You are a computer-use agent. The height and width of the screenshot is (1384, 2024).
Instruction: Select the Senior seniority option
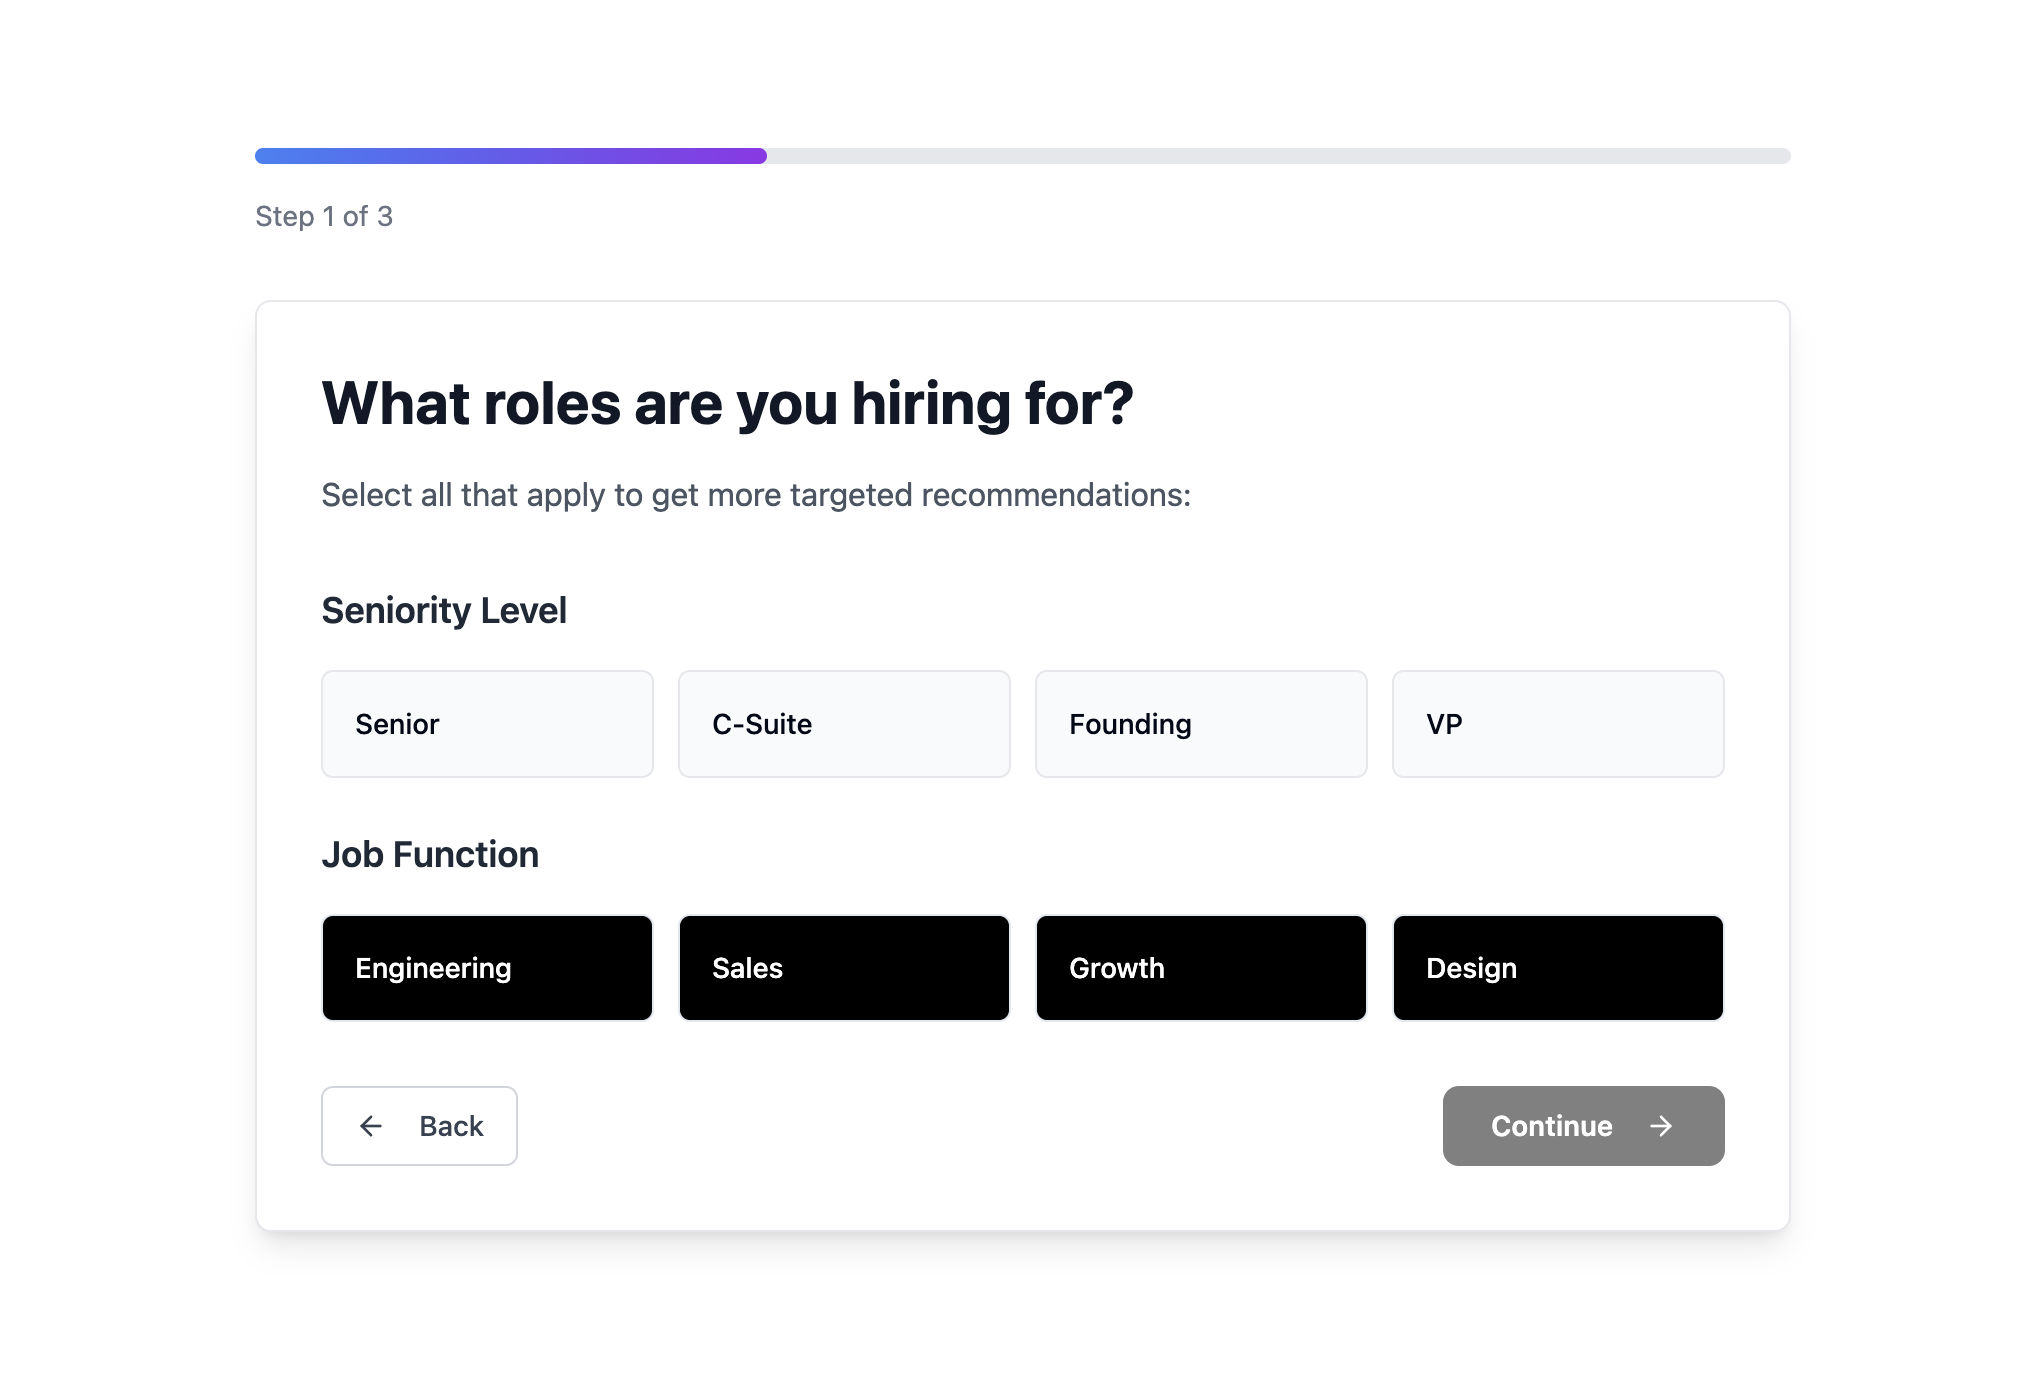coord(487,724)
